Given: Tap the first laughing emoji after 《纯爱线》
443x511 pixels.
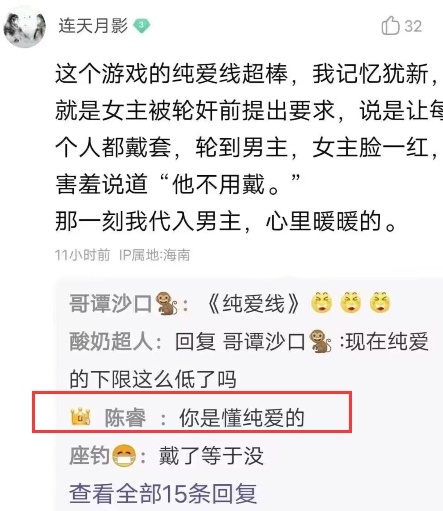Looking at the screenshot, I should (321, 302).
